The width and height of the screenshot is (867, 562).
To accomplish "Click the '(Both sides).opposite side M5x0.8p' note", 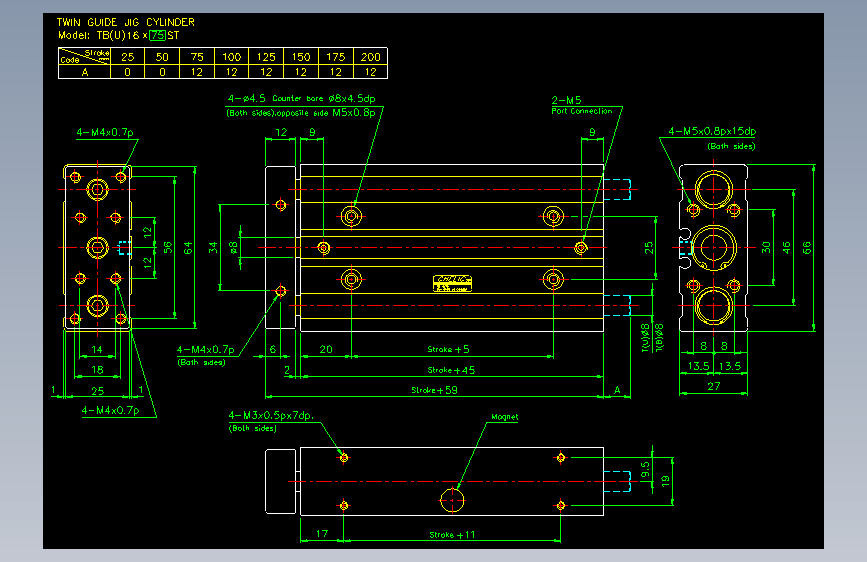I will pyautogui.click(x=301, y=113).
